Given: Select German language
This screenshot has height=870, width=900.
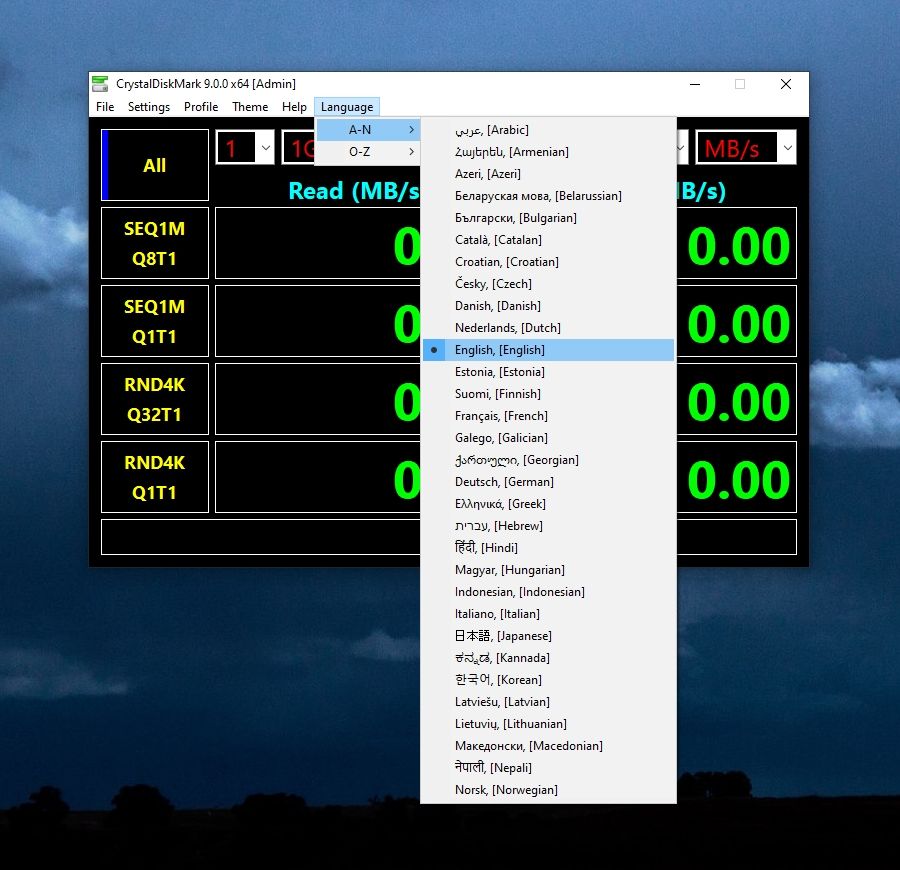Looking at the screenshot, I should pyautogui.click(x=548, y=482).
